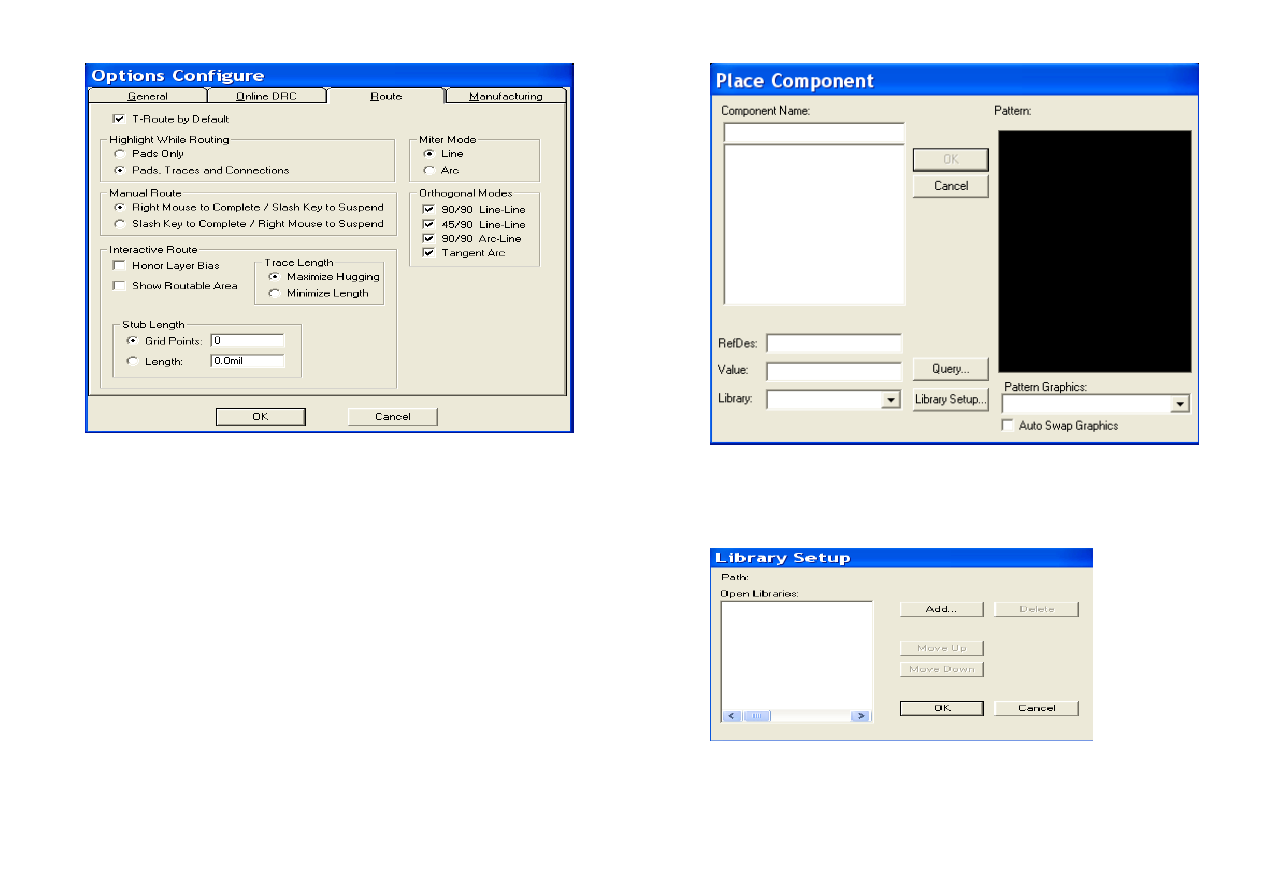
Task: Enable Auto Swap Graphics checkbox
Action: (1007, 425)
